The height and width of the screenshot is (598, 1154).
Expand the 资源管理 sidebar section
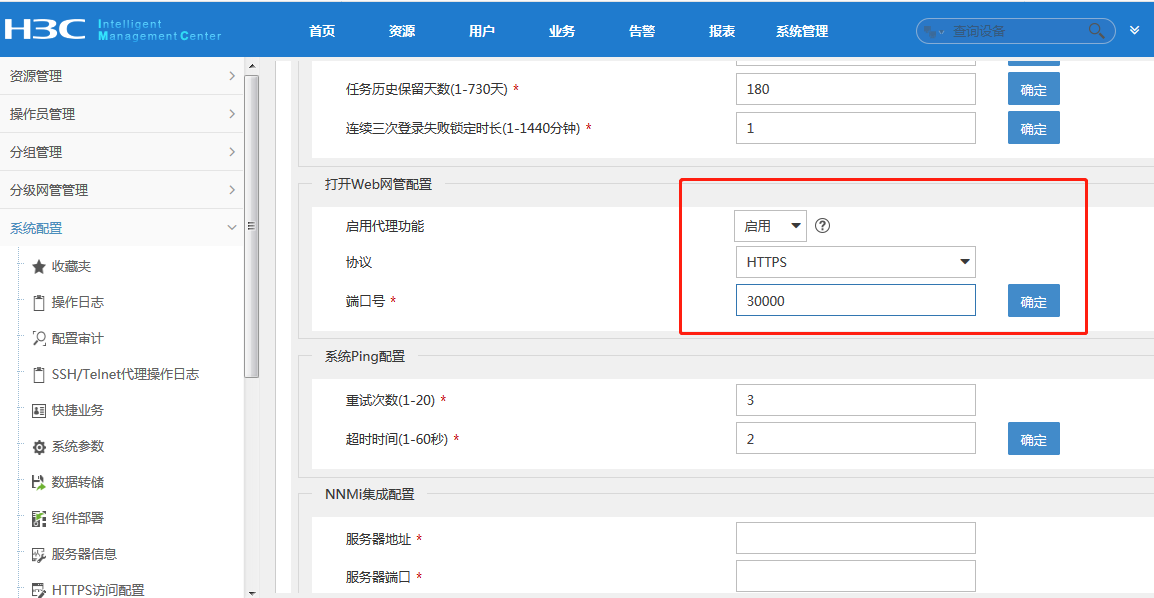[x=121, y=76]
